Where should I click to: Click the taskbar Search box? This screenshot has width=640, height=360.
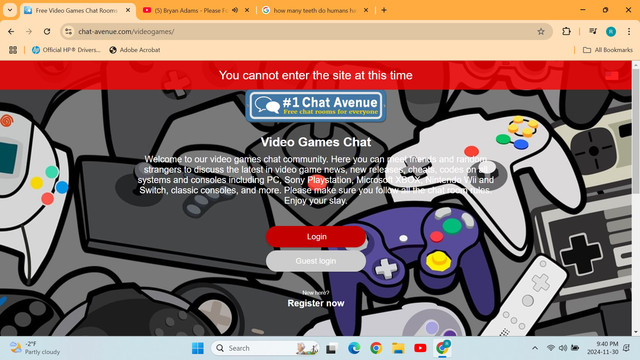(265, 348)
